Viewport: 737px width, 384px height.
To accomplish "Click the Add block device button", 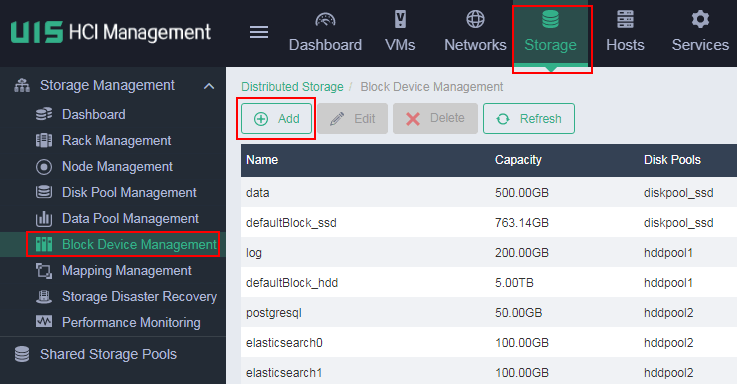I will (276, 118).
